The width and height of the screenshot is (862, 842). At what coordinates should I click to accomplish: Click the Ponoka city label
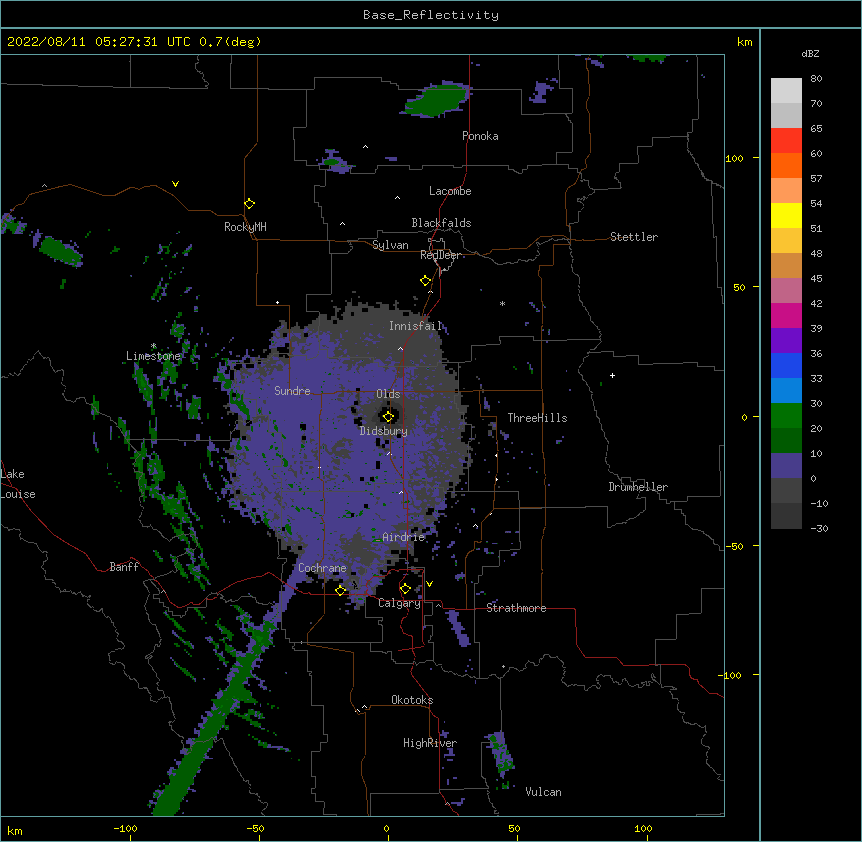pyautogui.click(x=480, y=136)
